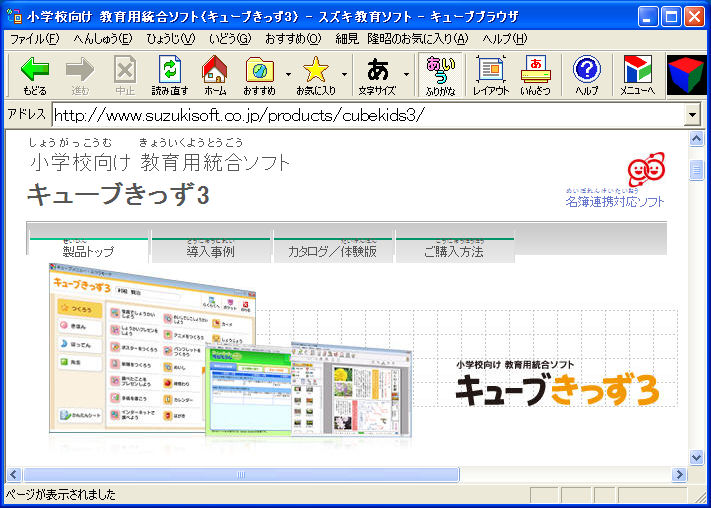The width and height of the screenshot is (711, 508).
Task: Maximize the browser window
Action: 671,17
